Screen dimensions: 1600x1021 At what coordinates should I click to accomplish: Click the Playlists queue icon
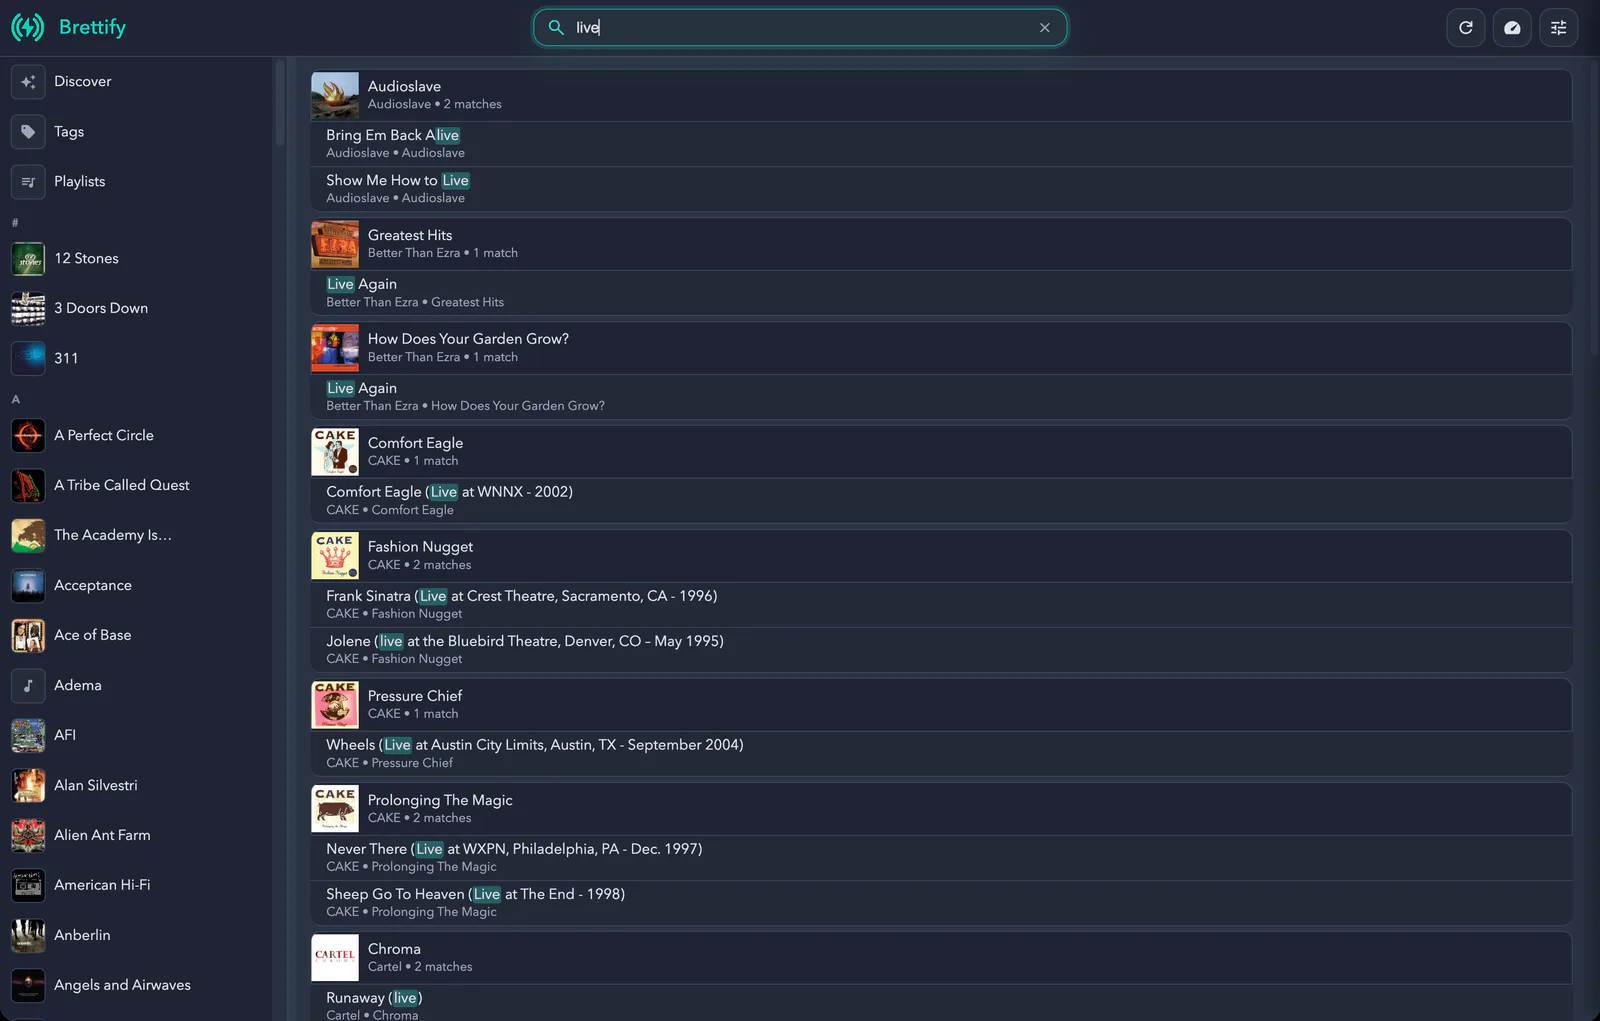click(x=28, y=182)
